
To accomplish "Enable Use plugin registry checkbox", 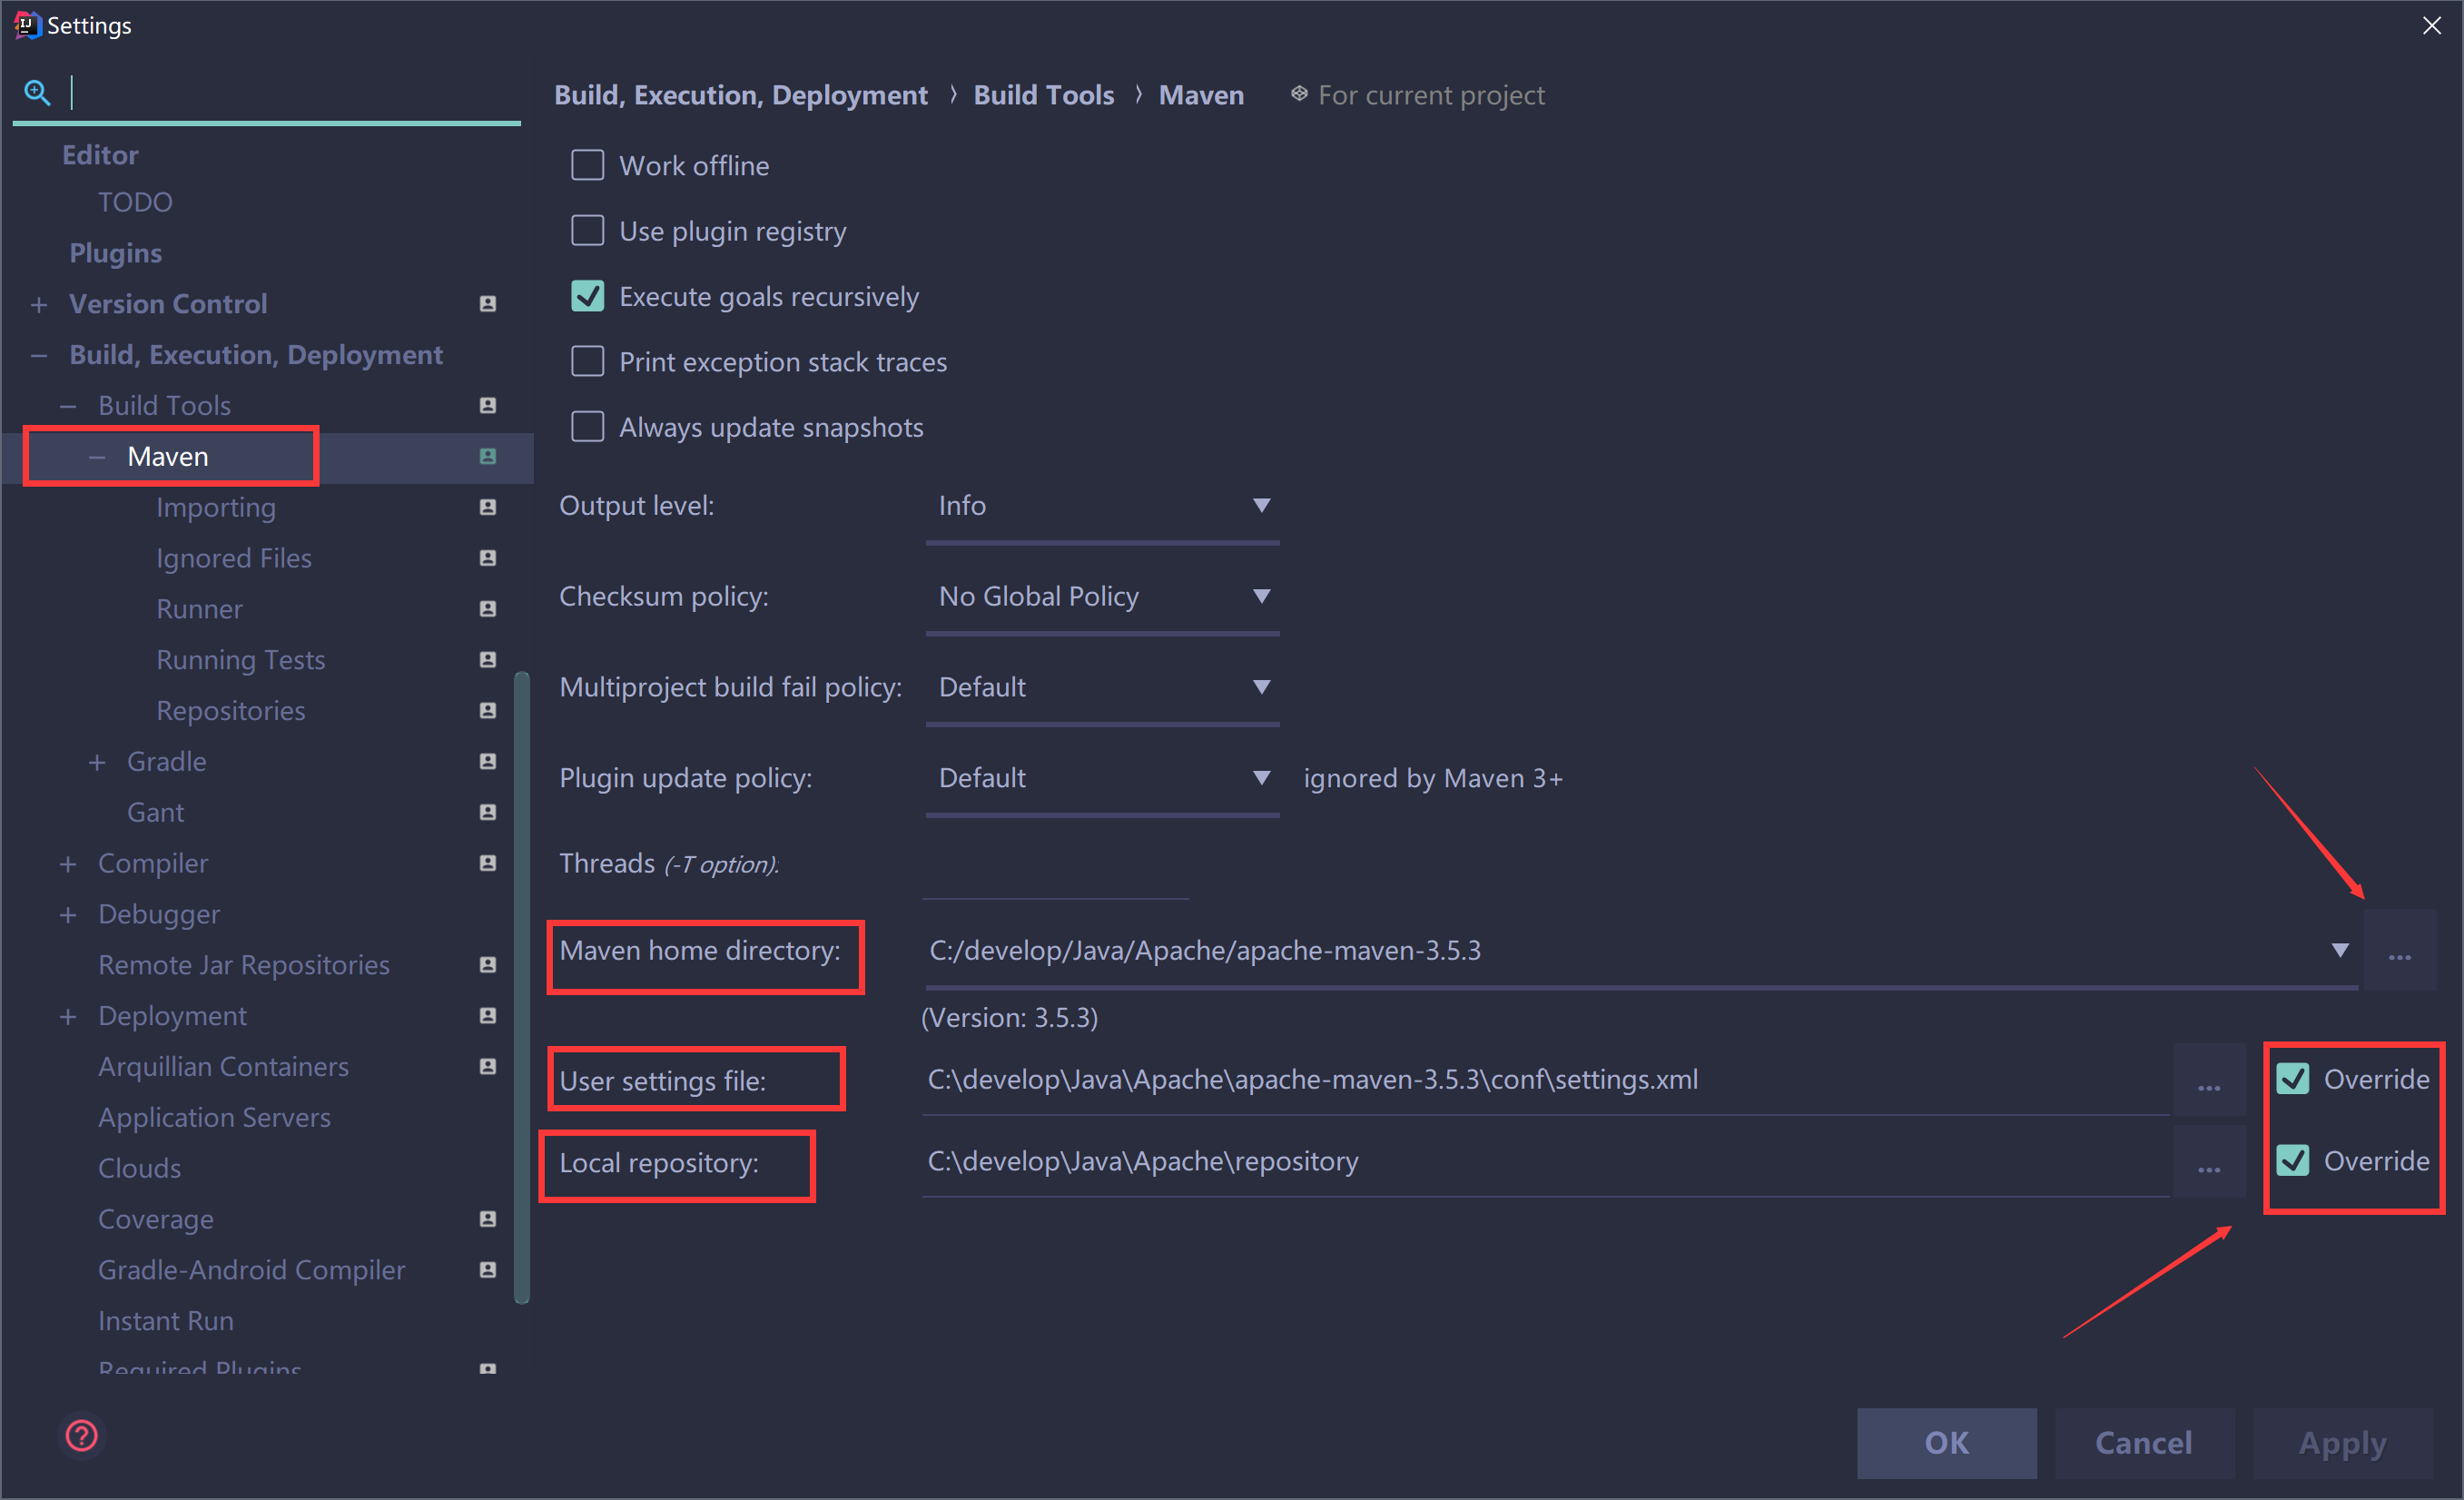I will 588,231.
